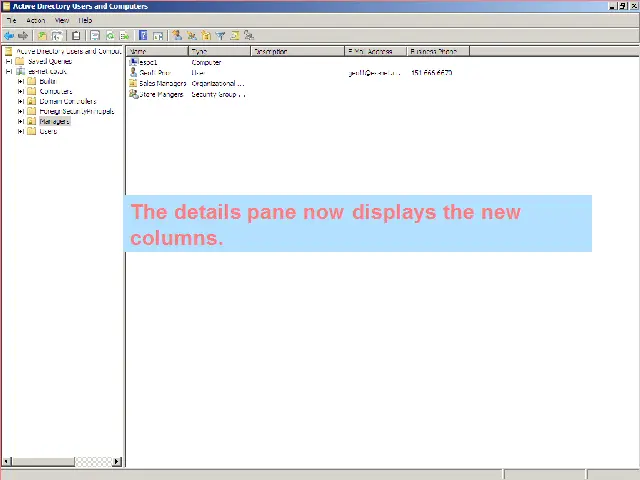Screen dimensions: 640x480
Task: Select the Store Managers entry in the list
Action: coord(161,94)
